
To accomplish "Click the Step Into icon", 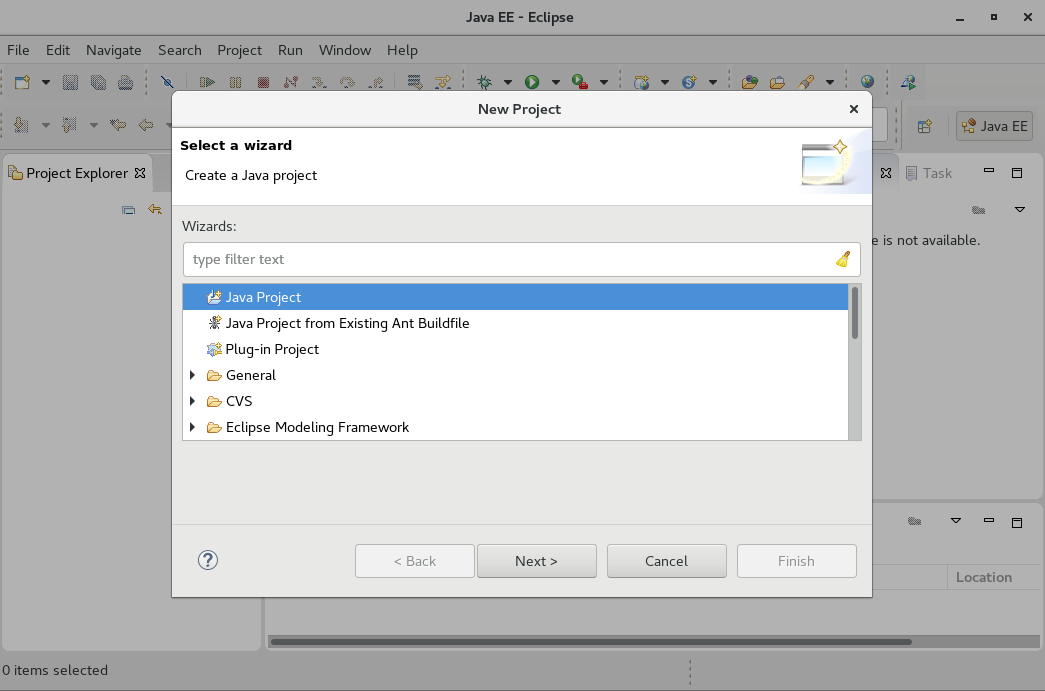I will point(319,82).
